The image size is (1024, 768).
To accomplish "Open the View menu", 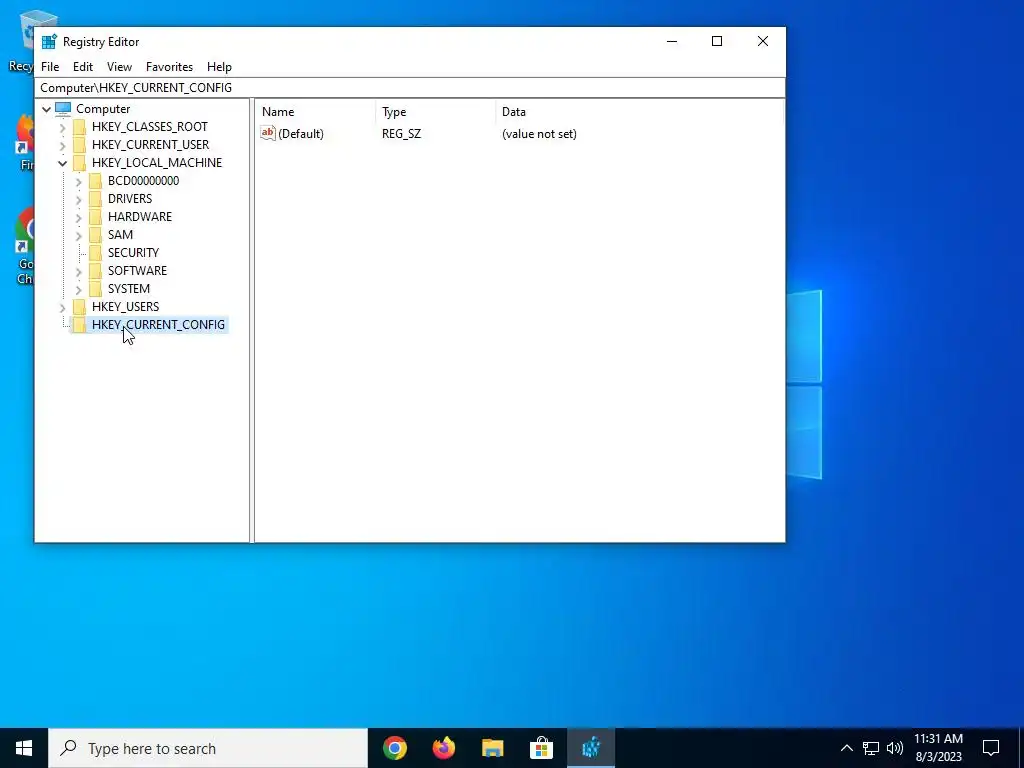I will tap(119, 67).
